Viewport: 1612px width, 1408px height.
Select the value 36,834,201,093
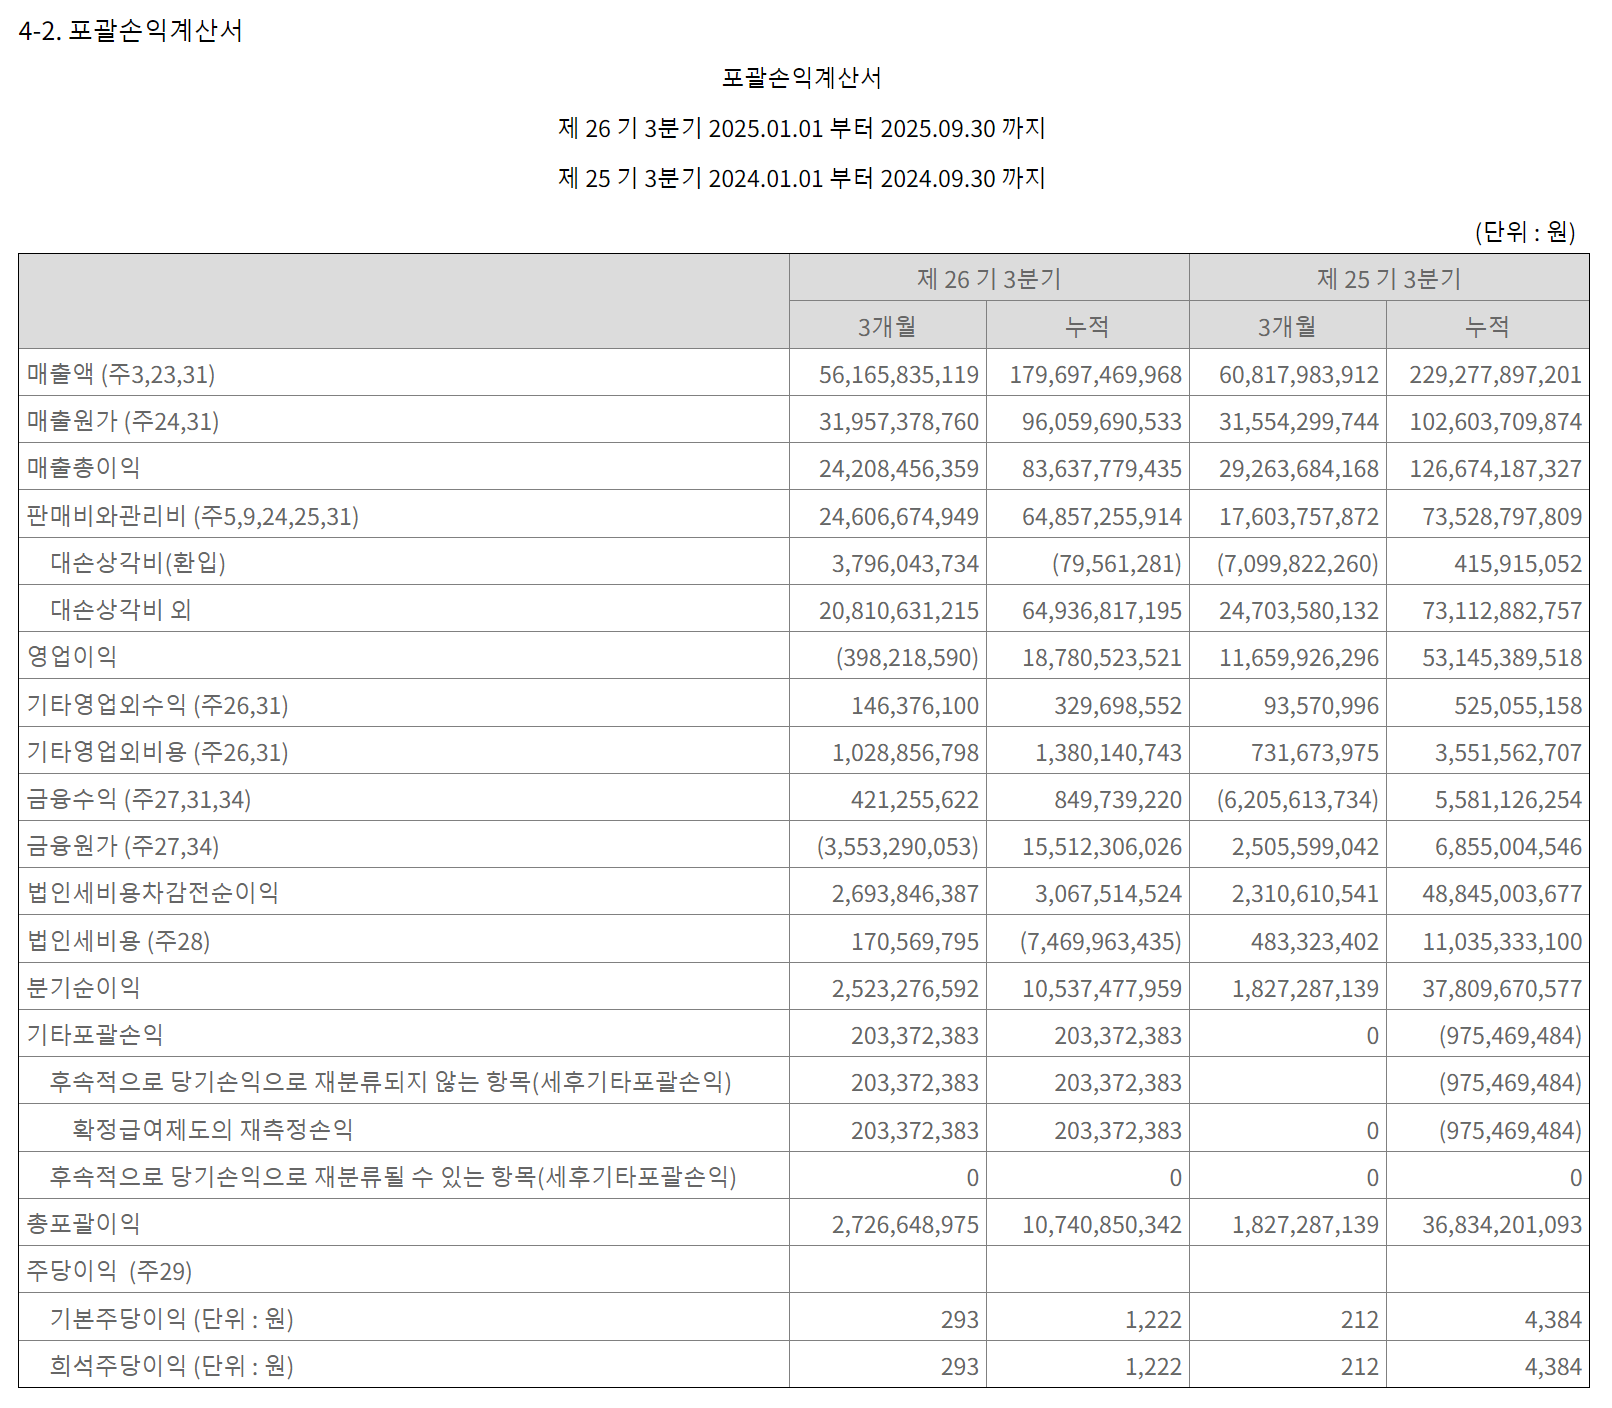(1503, 1224)
